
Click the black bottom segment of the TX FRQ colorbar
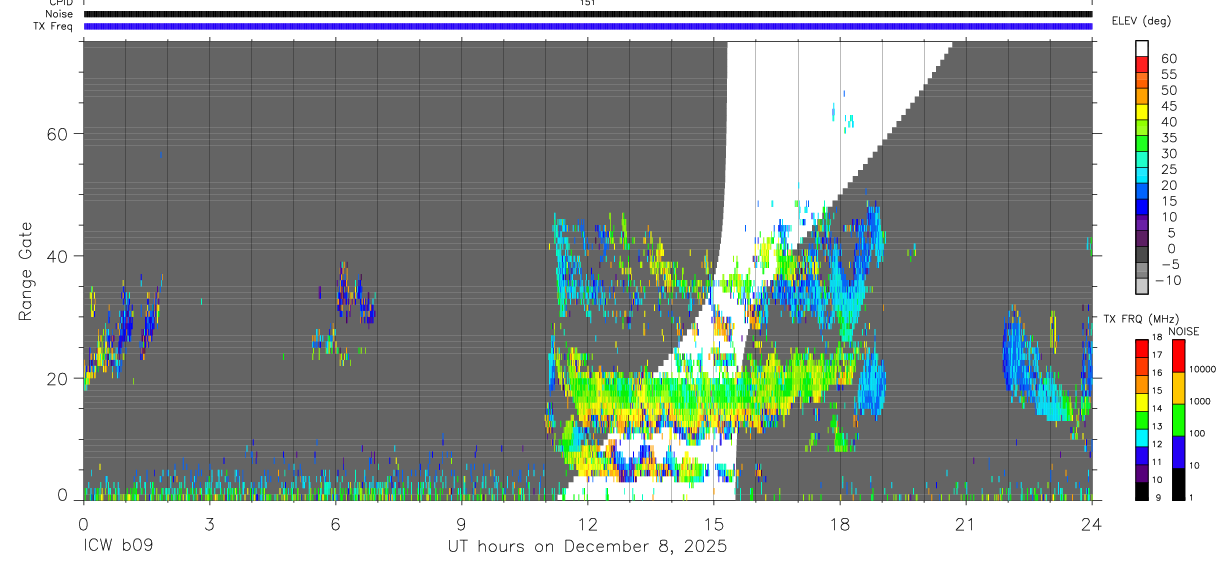pos(1142,489)
